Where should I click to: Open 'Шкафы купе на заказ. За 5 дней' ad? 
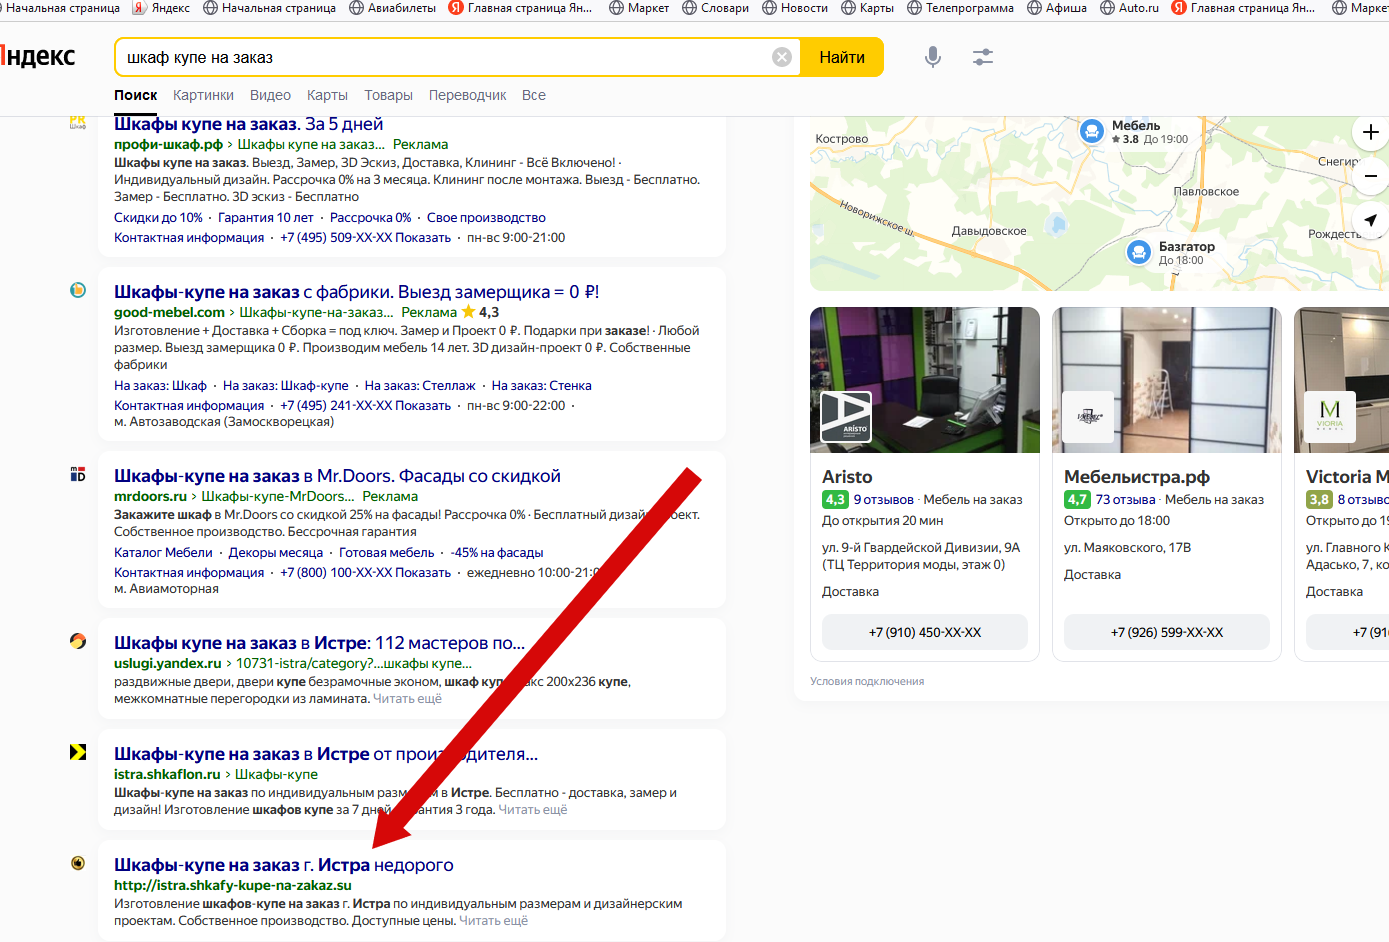pos(248,124)
